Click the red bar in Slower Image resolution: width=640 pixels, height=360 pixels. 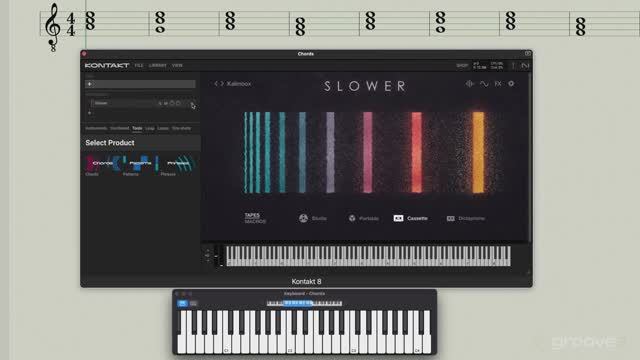point(416,152)
